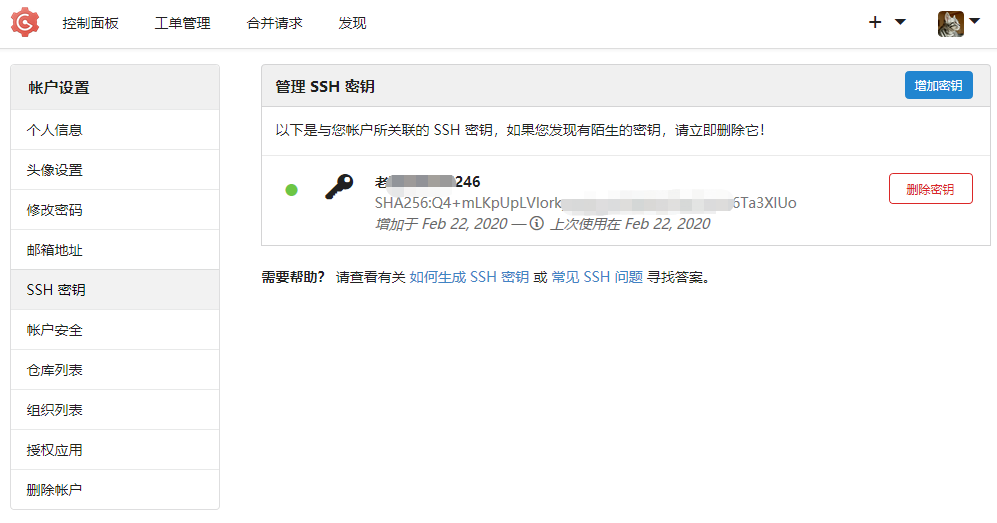Open 常见 SSH 问题 link

[x=597, y=277]
